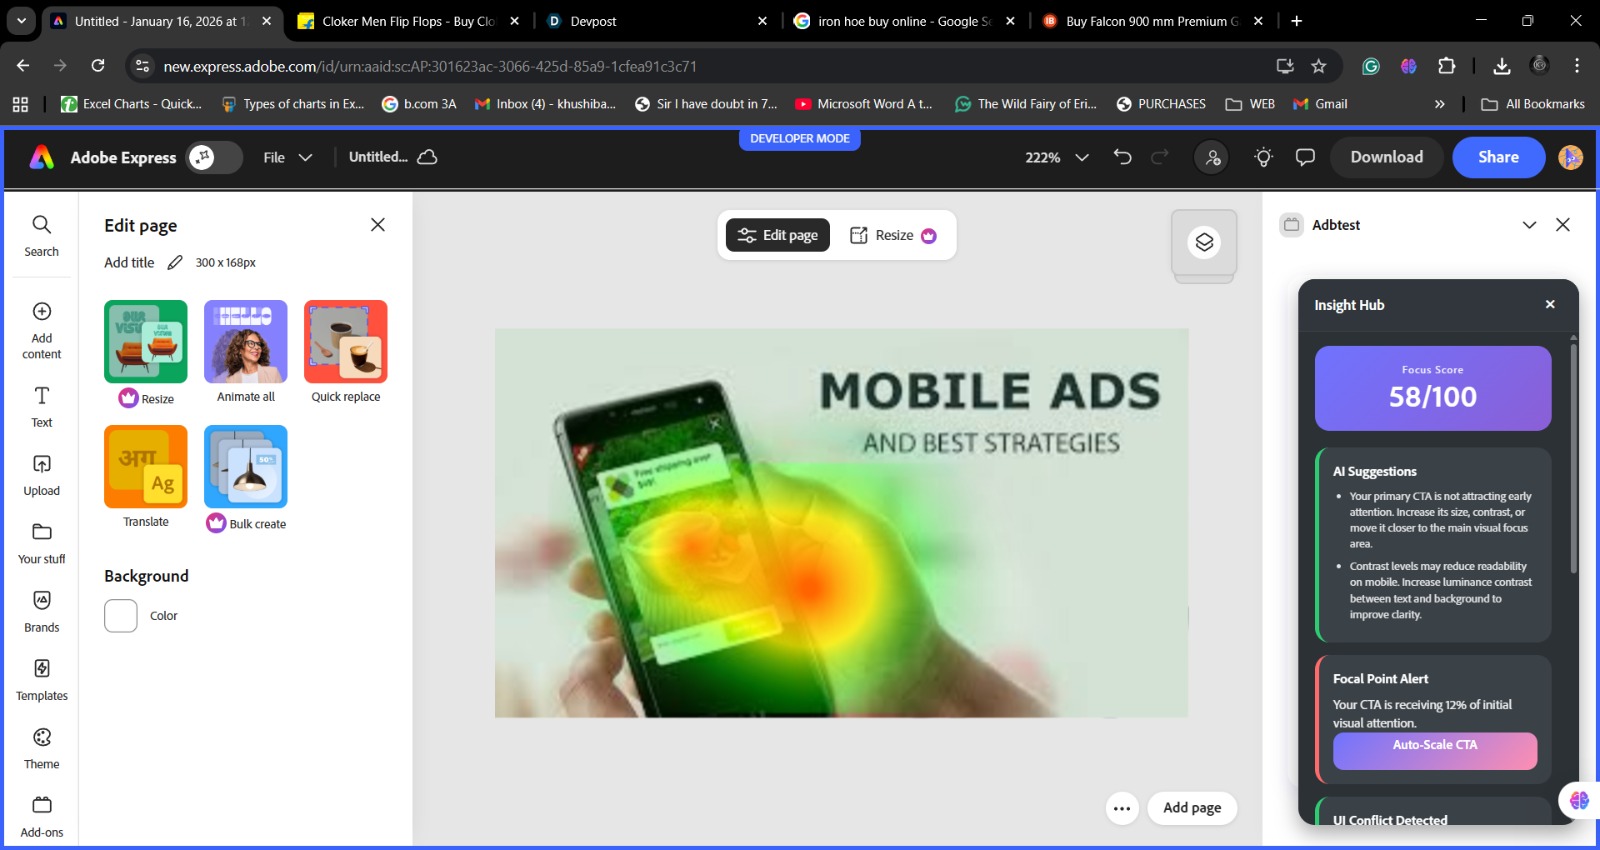Switch to Cloker Men Flip Flops tab

click(x=408, y=21)
